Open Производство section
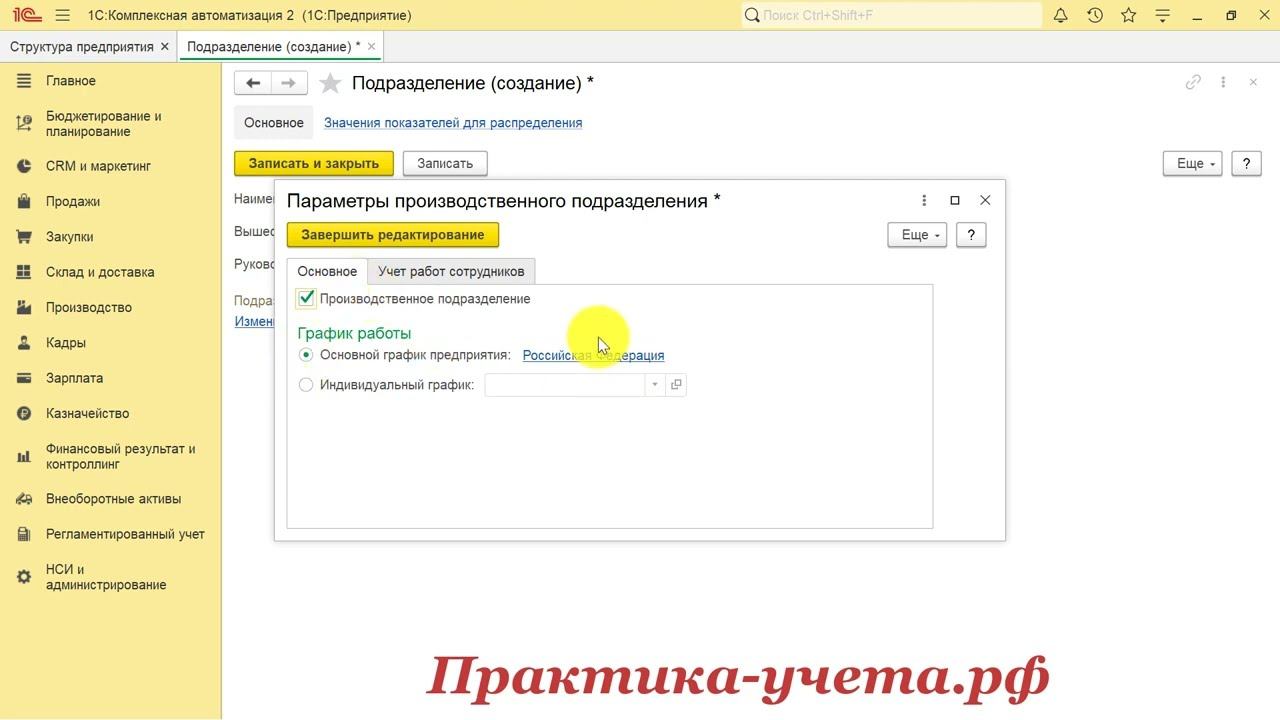Viewport: 1280px width, 720px height. click(x=89, y=307)
